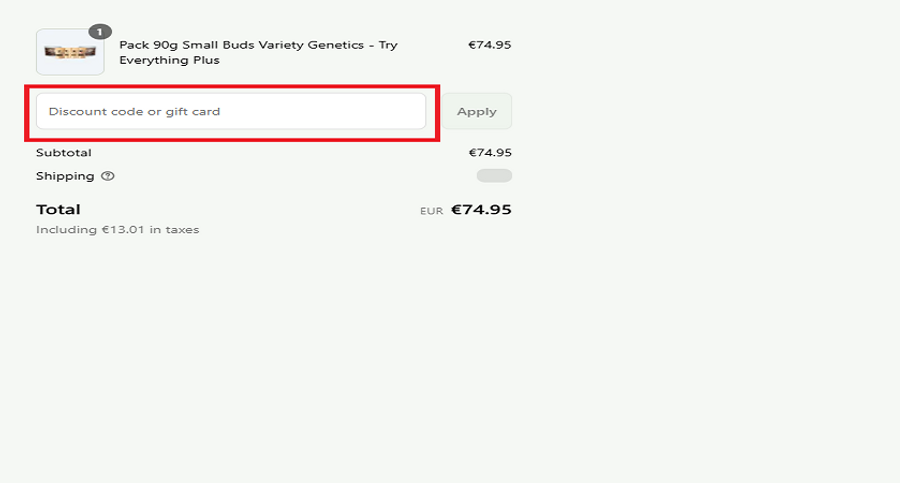
Task: Click the product line price €74.95
Action: pos(490,44)
